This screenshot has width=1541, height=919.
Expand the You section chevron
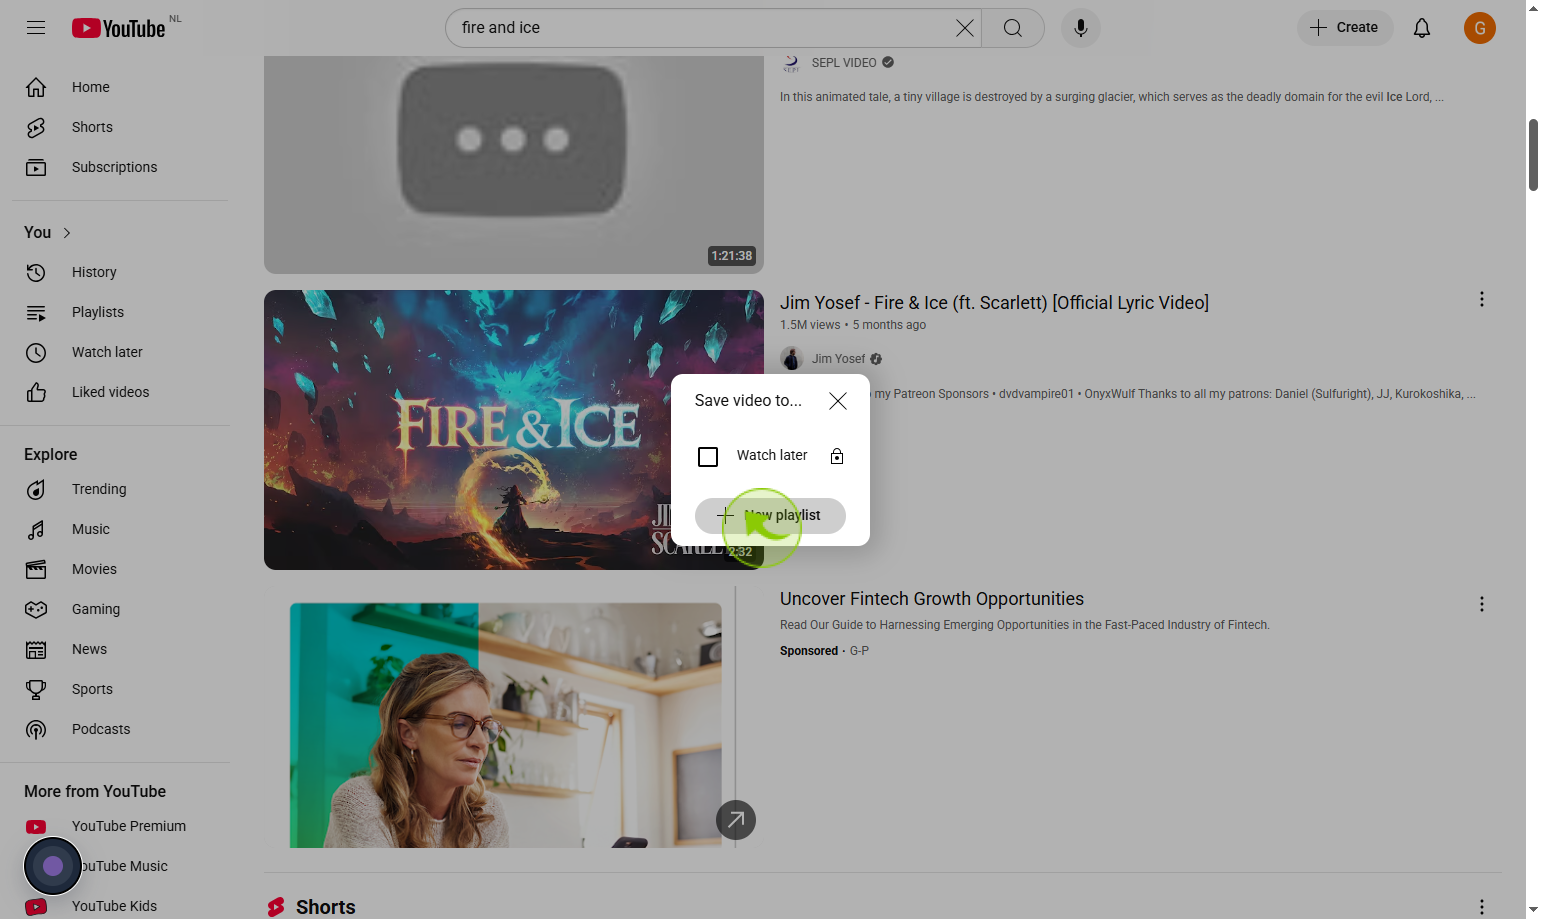[x=67, y=233]
